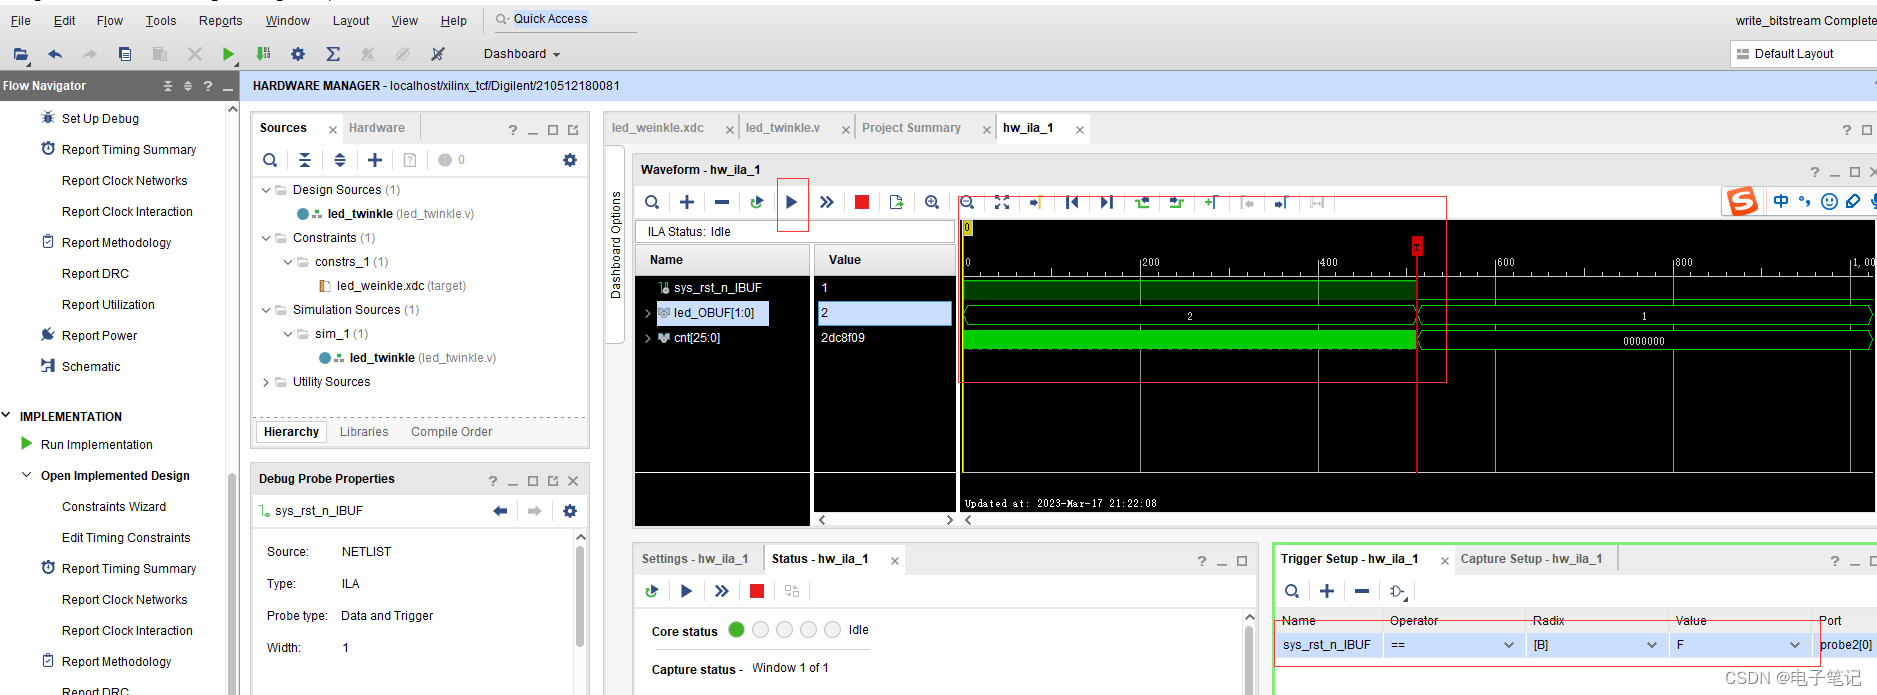Collapse the IMPLEMENTATION section in Flow Navigator

(7, 416)
